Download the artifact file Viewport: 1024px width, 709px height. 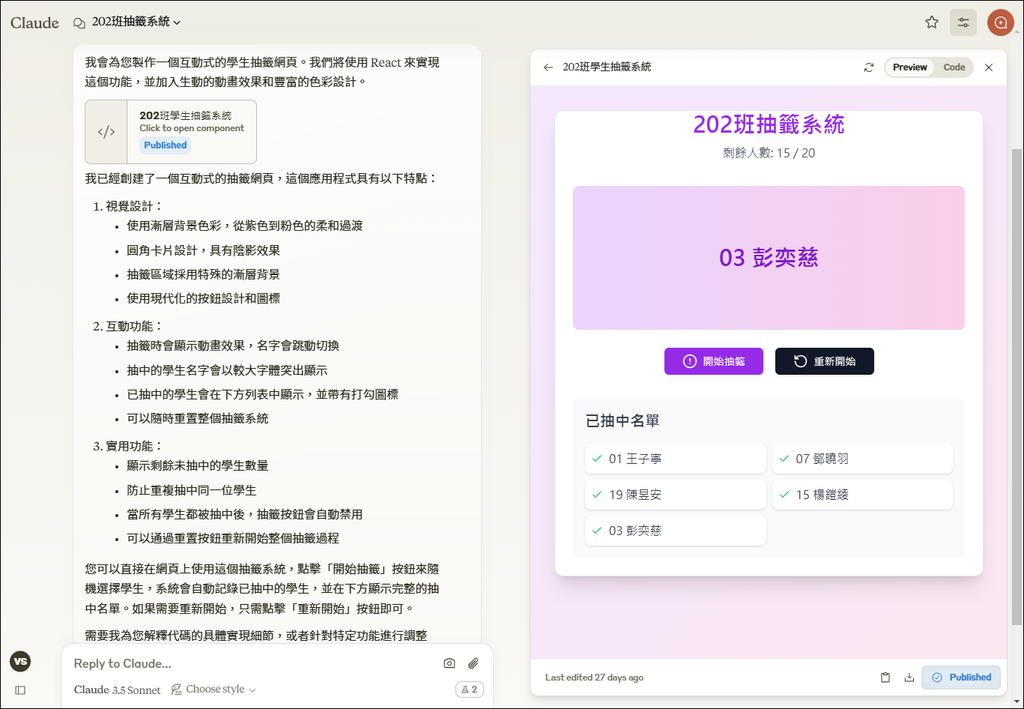point(909,678)
